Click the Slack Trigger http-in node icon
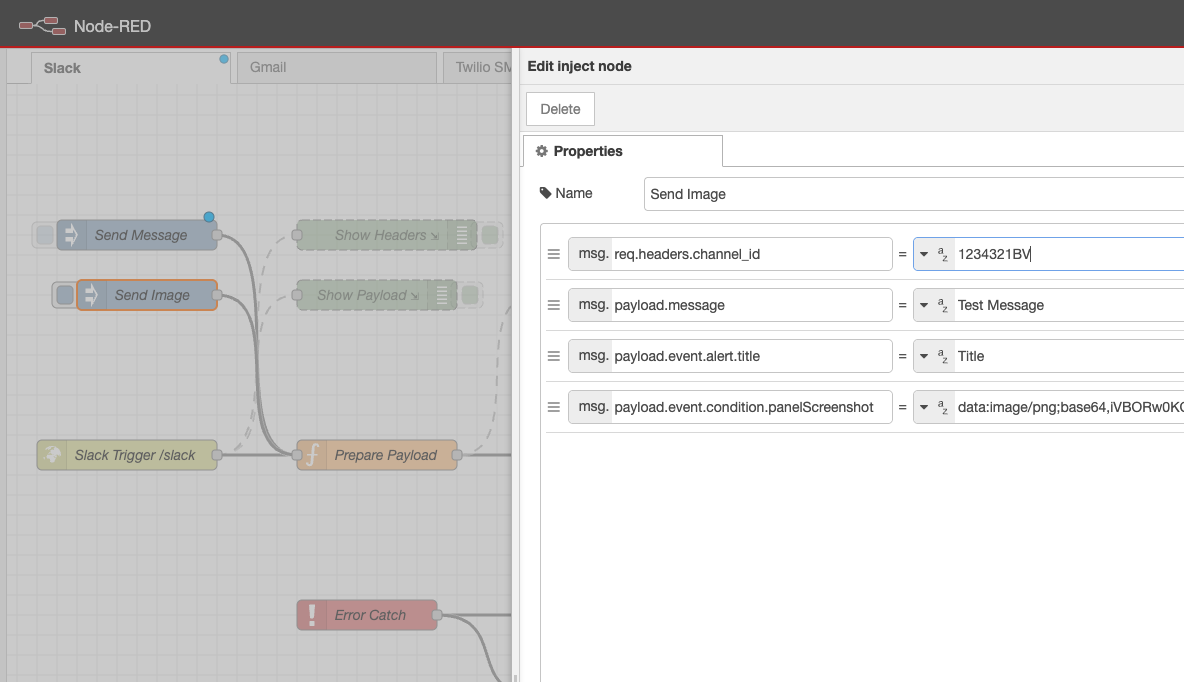 [x=52, y=455]
